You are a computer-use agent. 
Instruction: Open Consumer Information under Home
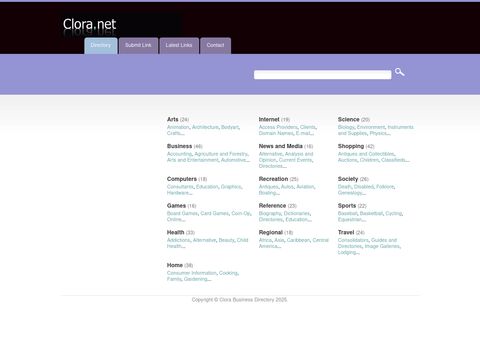tap(192, 273)
